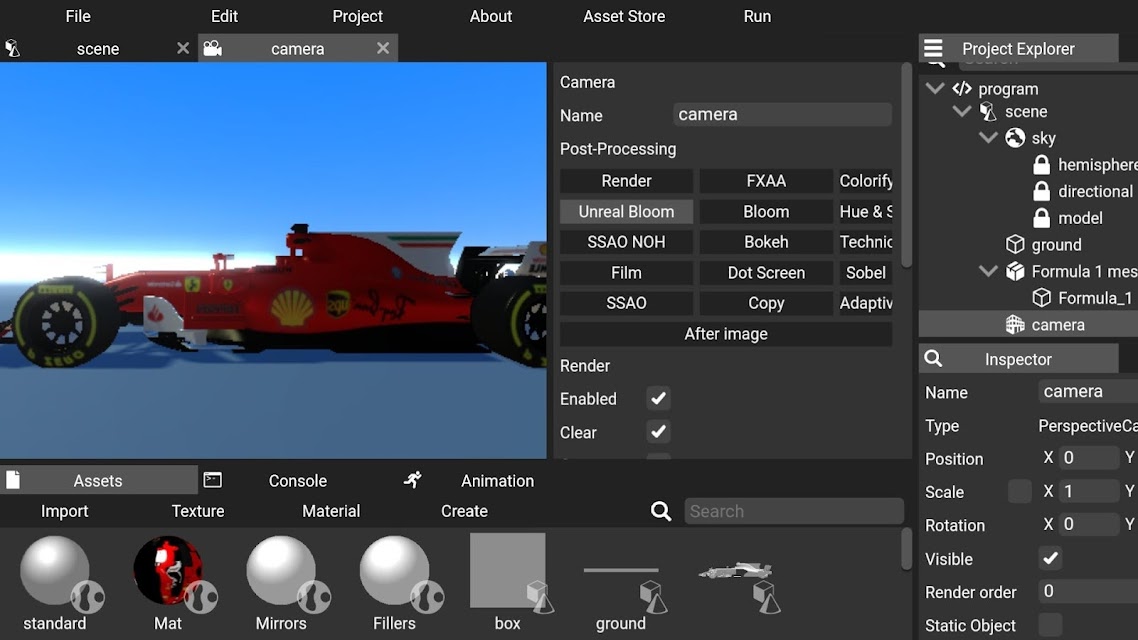
Task: Click the camera tab video icon
Action: click(212, 49)
